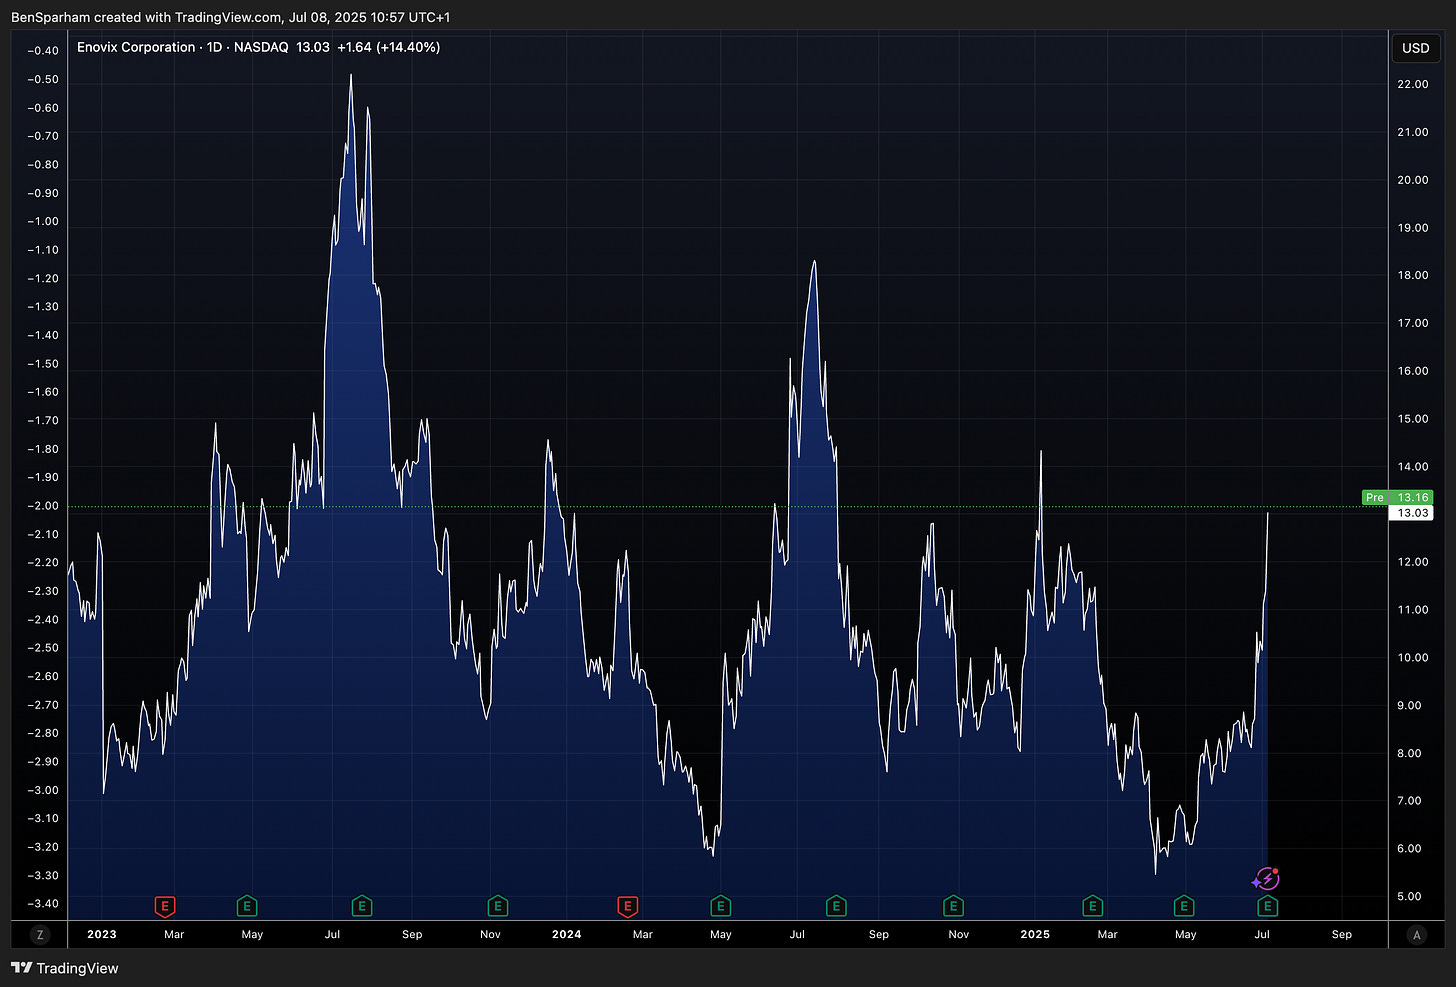Click the −0.40 left scale label
The height and width of the screenshot is (987, 1456).
43,51
